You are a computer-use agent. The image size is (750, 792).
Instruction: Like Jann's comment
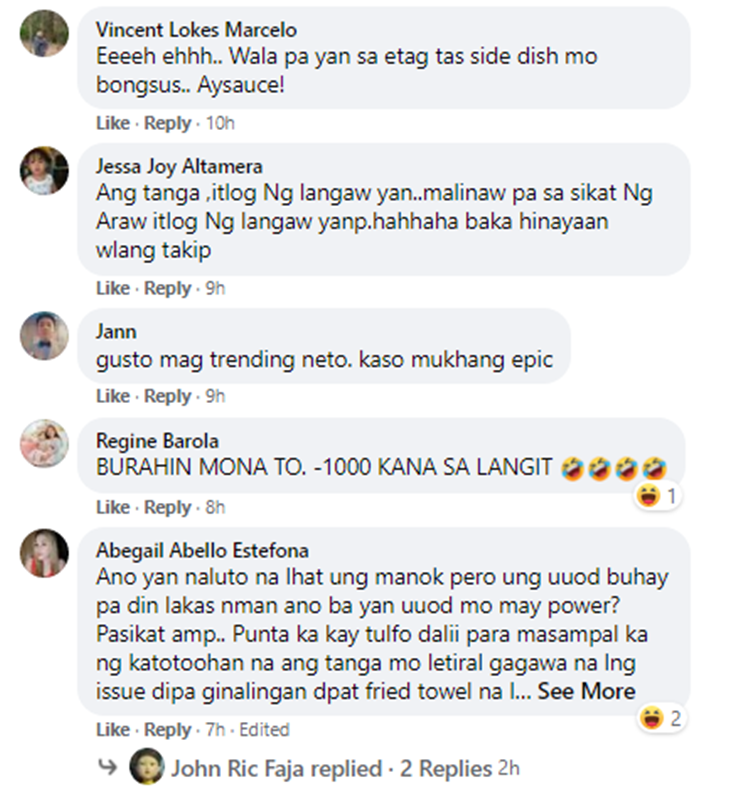(x=113, y=397)
